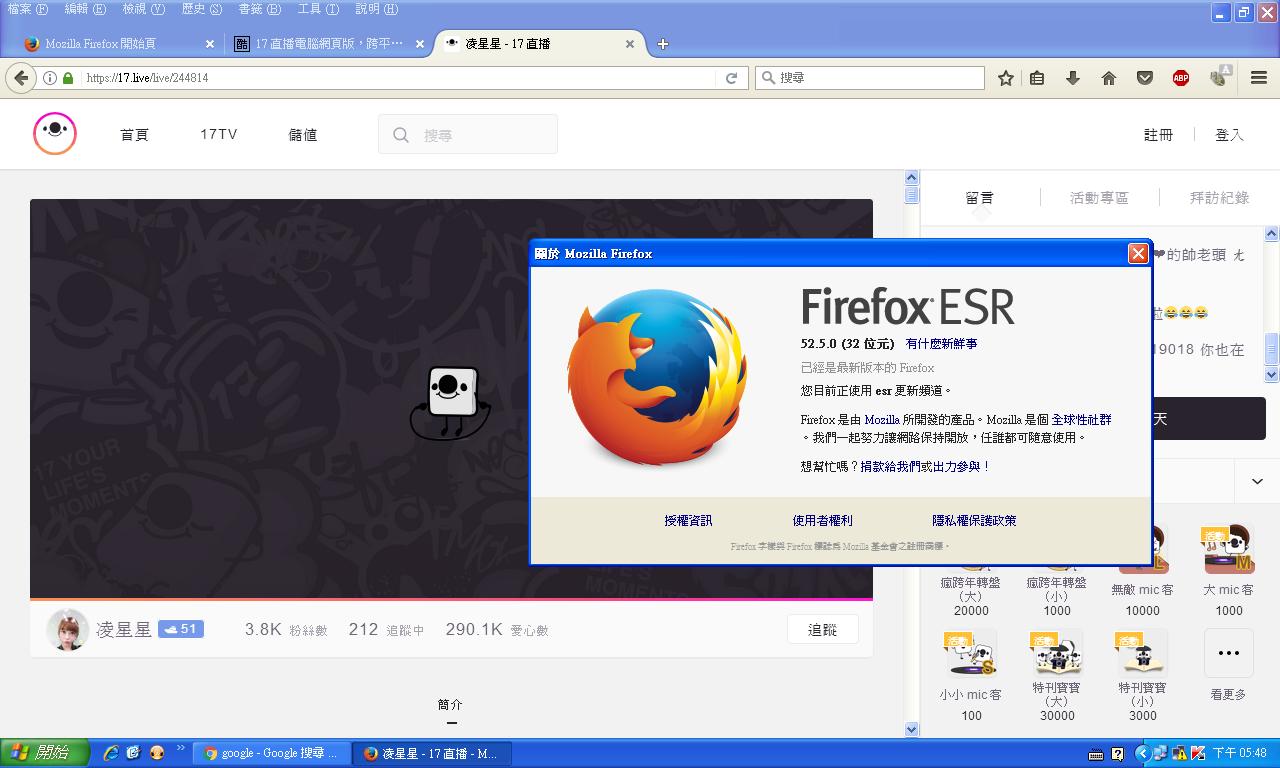Screen dimensions: 1280x768
Task: Open the 授權資訊 licensing link
Action: click(x=688, y=521)
